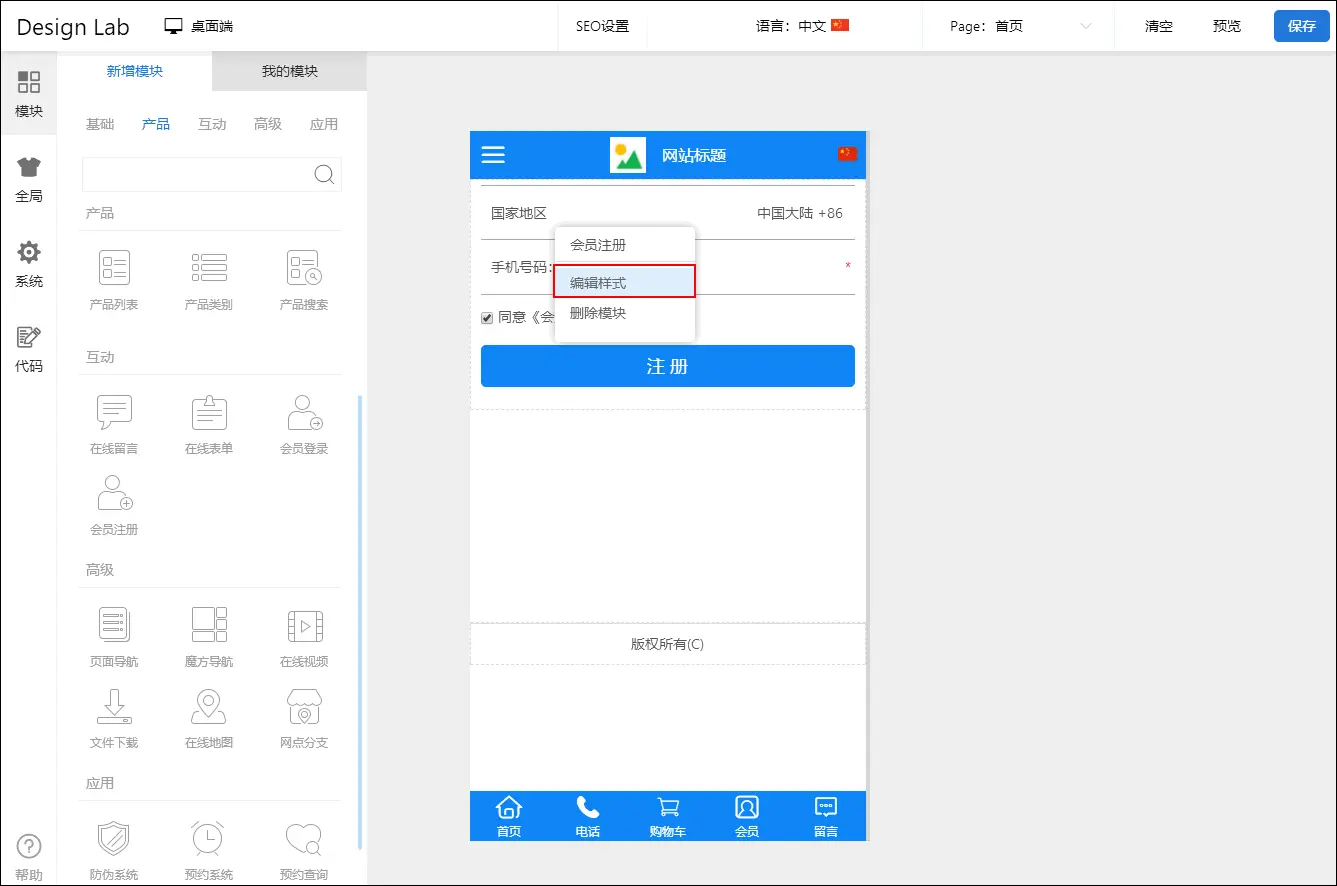This screenshot has width=1337, height=886.
Task: Click the blue 保存 button
Action: tap(1301, 27)
